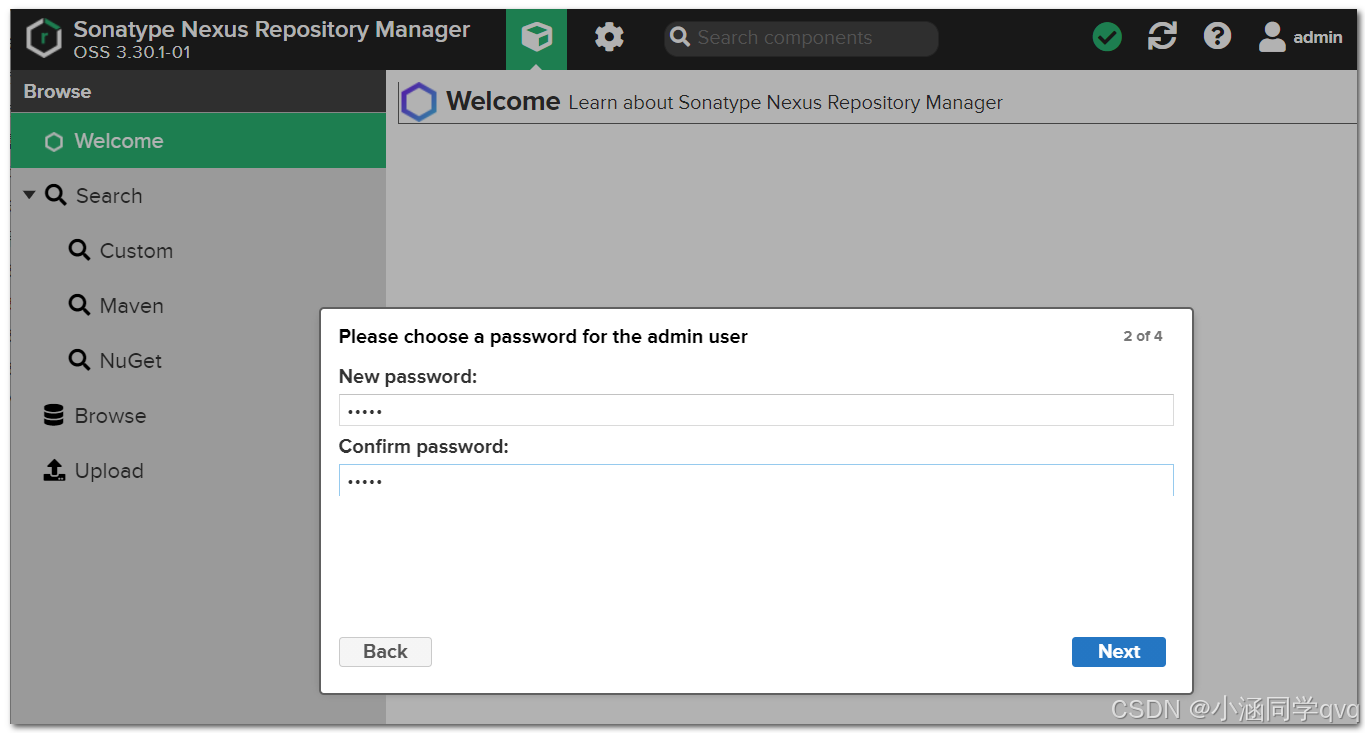Click the '2 of 4' step indicator
This screenshot has width=1365, height=733.
coord(1143,336)
